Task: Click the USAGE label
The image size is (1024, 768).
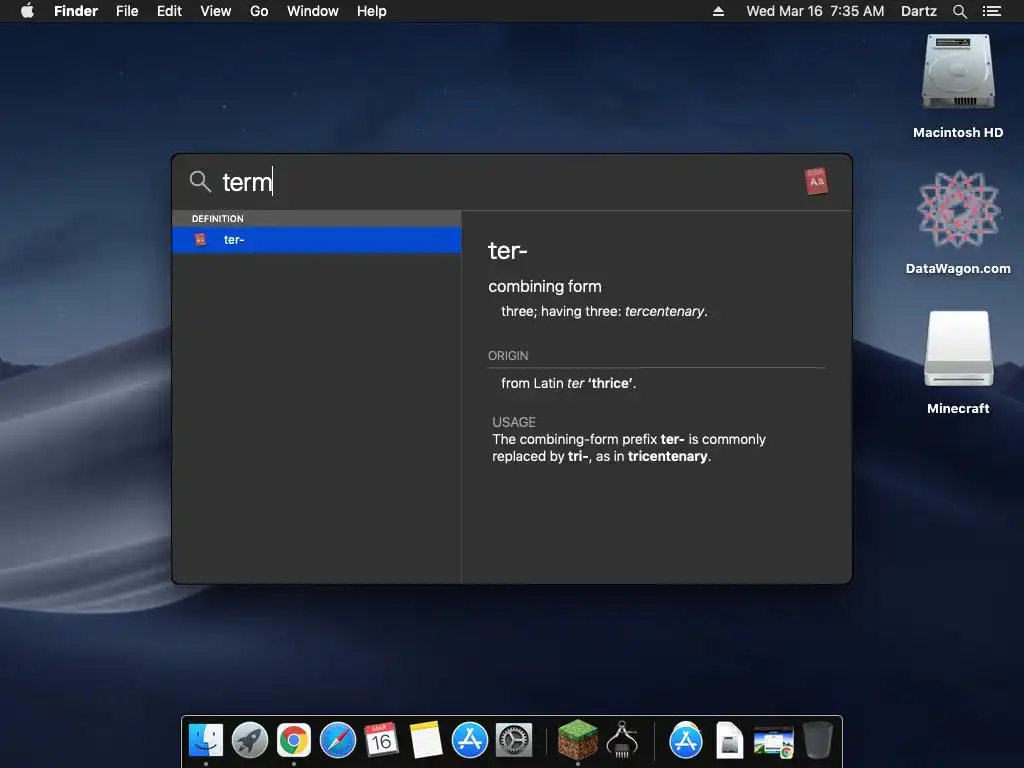Action: (514, 422)
